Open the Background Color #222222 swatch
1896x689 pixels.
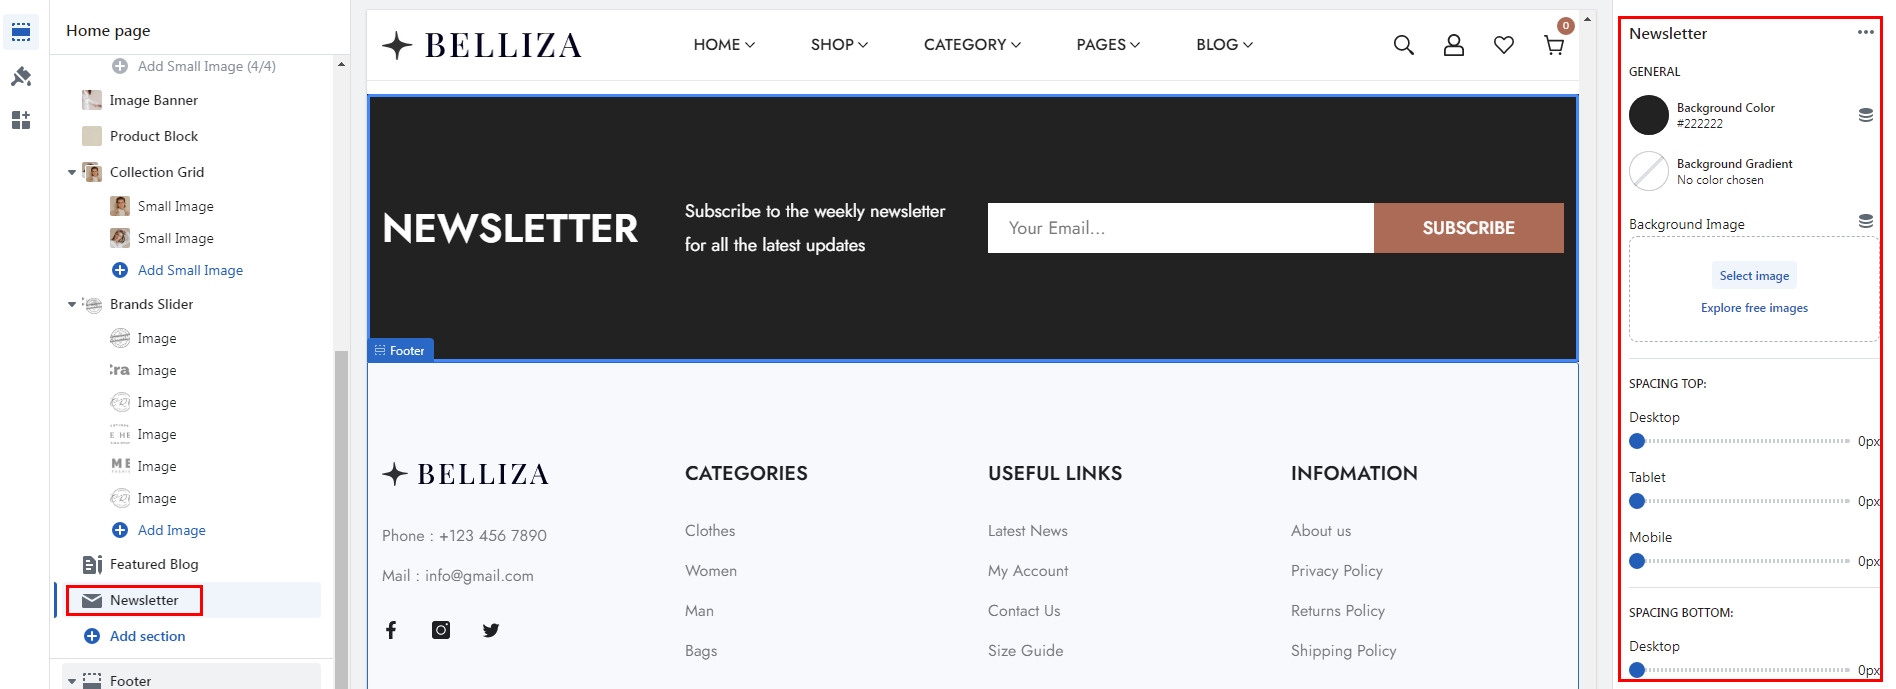point(1649,116)
